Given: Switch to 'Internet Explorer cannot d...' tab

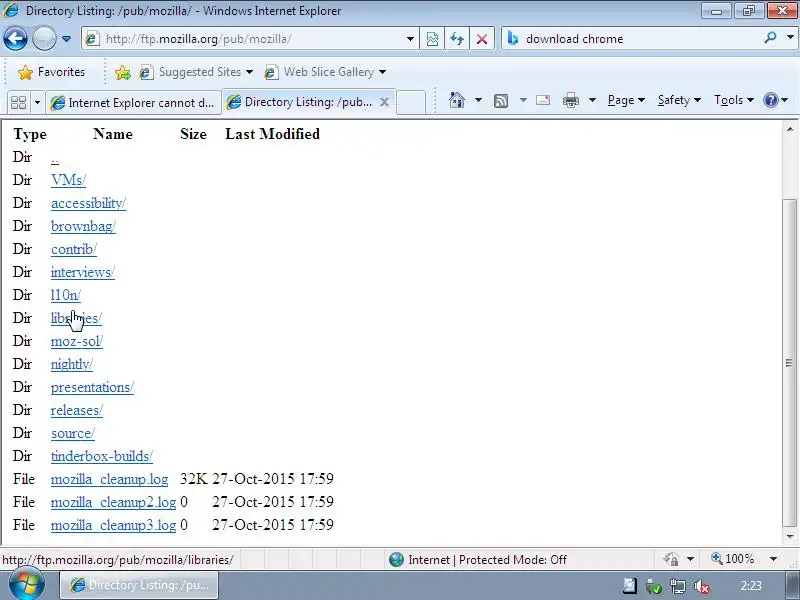Looking at the screenshot, I should coord(134,103).
